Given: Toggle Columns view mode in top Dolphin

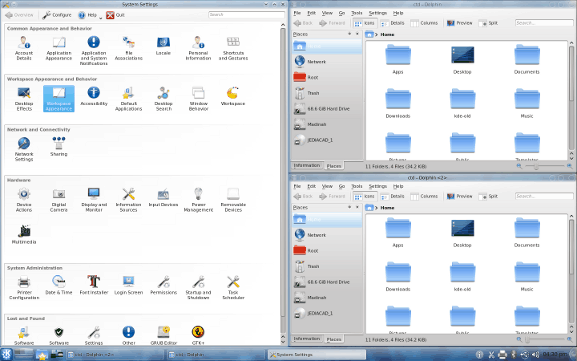Looking at the screenshot, I should [x=424, y=23].
